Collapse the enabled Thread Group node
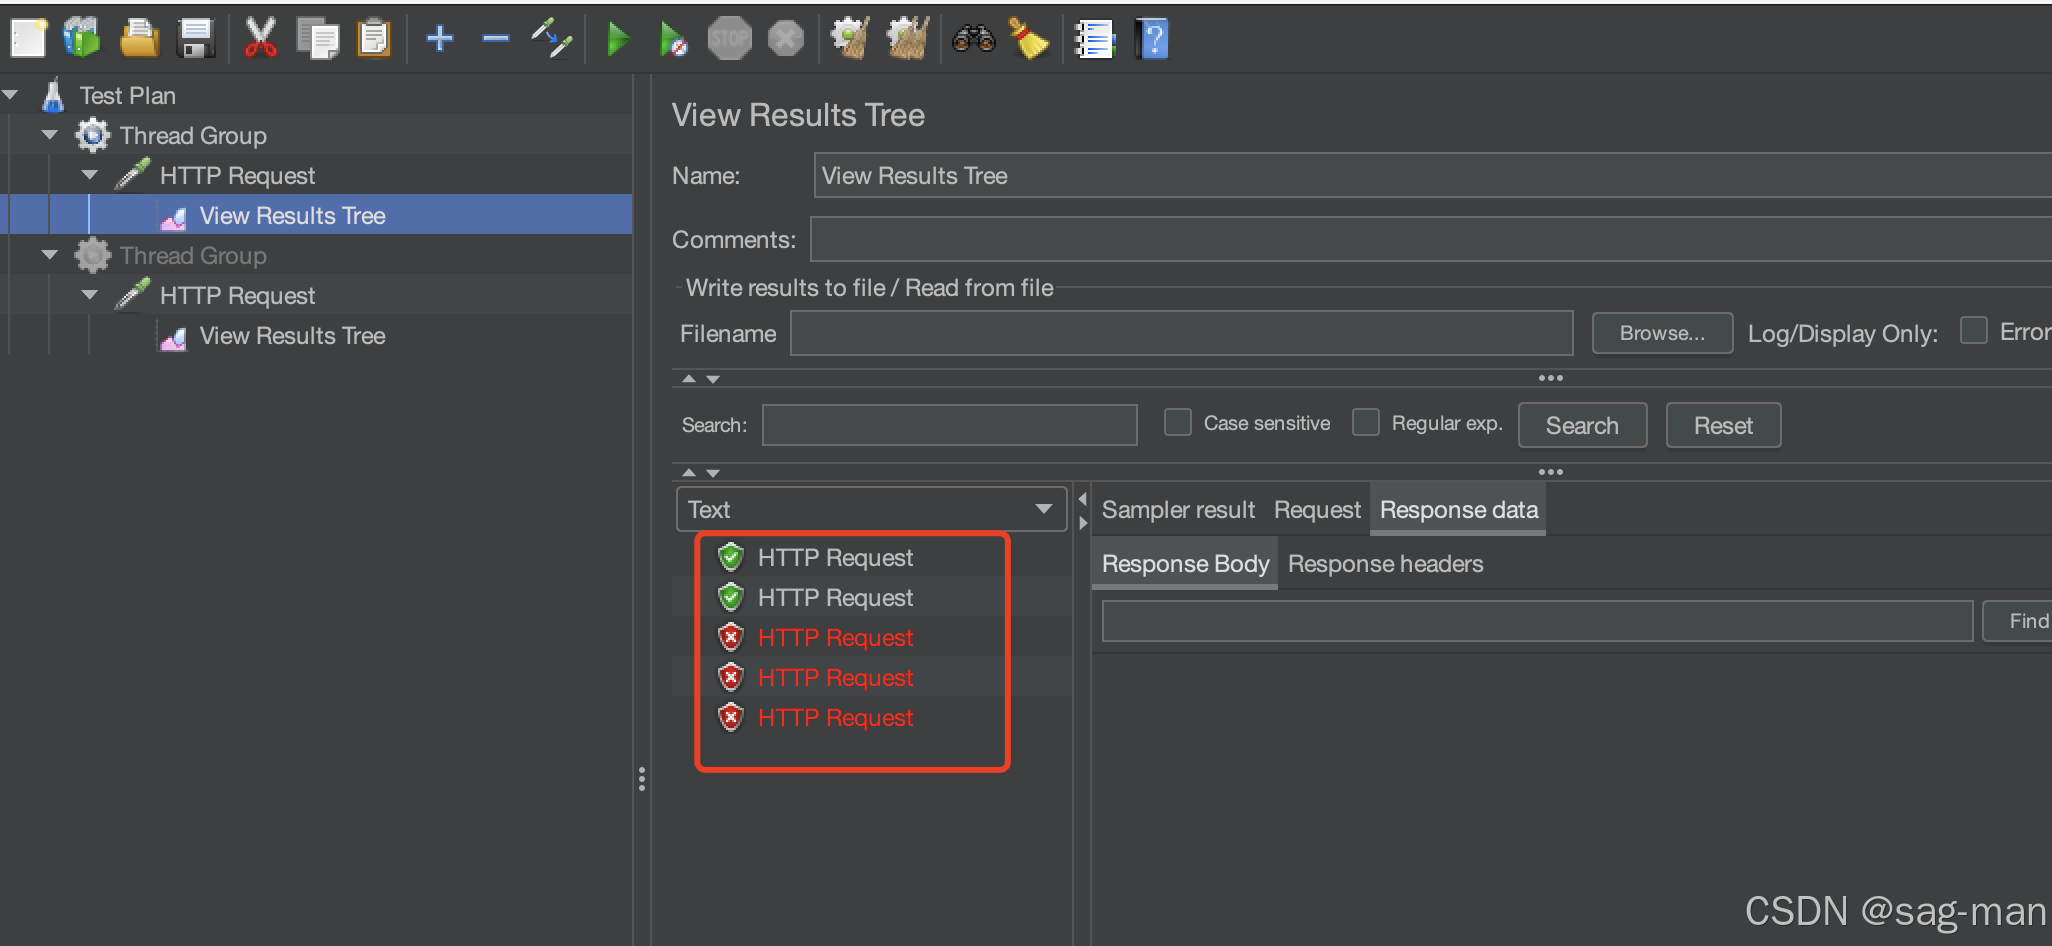Image resolution: width=2052 pixels, height=946 pixels. [x=50, y=135]
